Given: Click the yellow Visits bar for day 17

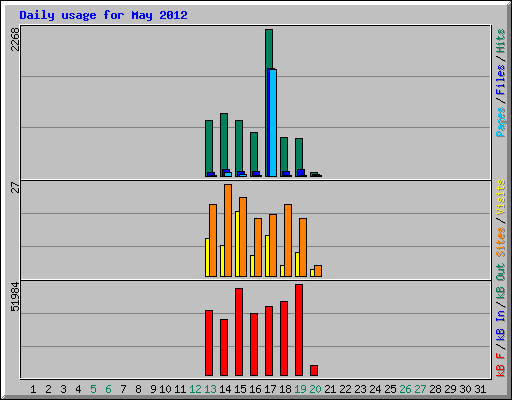Looking at the screenshot, I should (267, 256).
